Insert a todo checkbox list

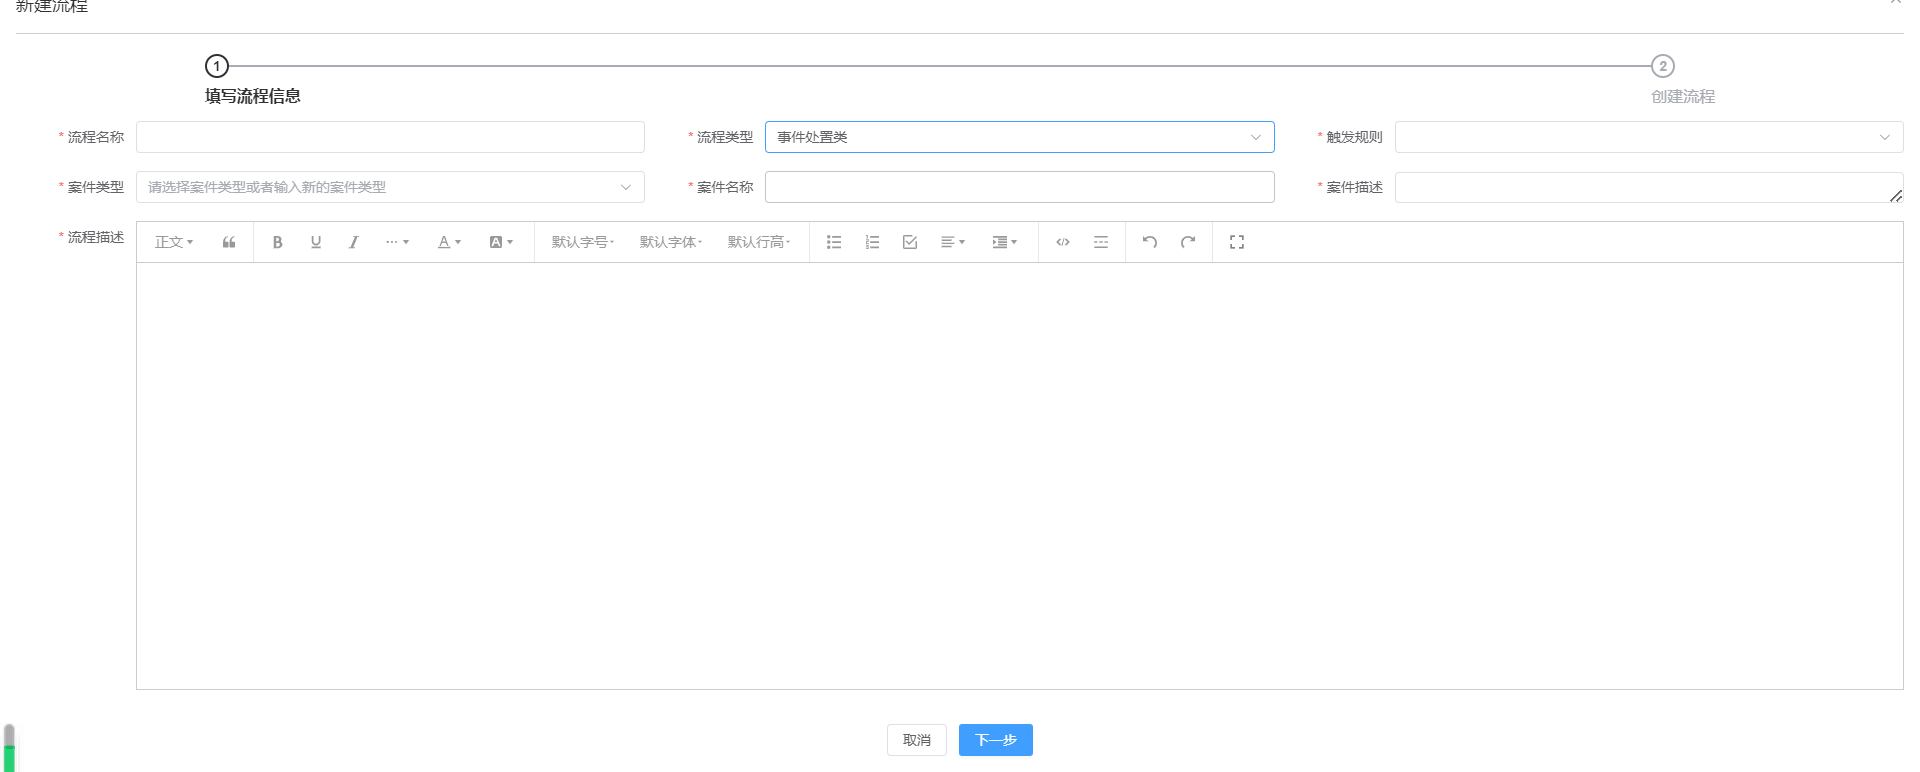[x=910, y=242]
